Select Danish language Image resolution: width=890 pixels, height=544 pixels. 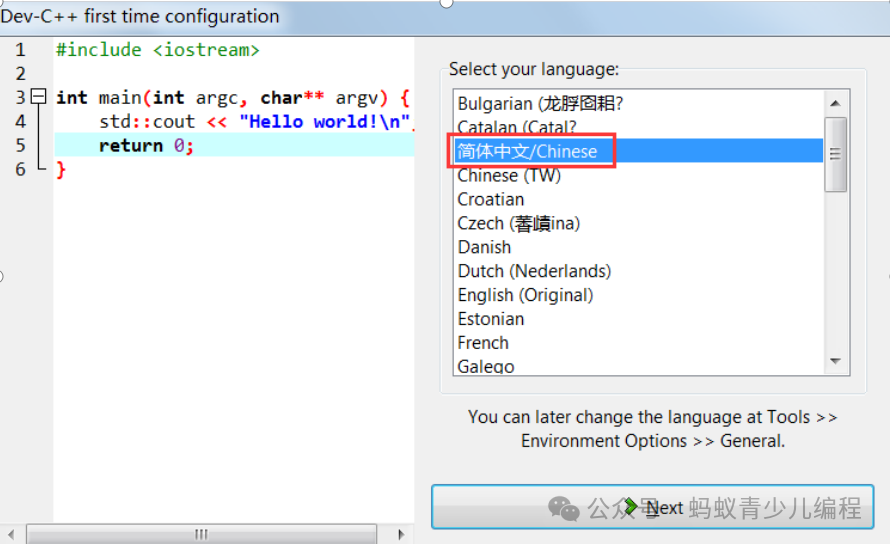coord(639,247)
